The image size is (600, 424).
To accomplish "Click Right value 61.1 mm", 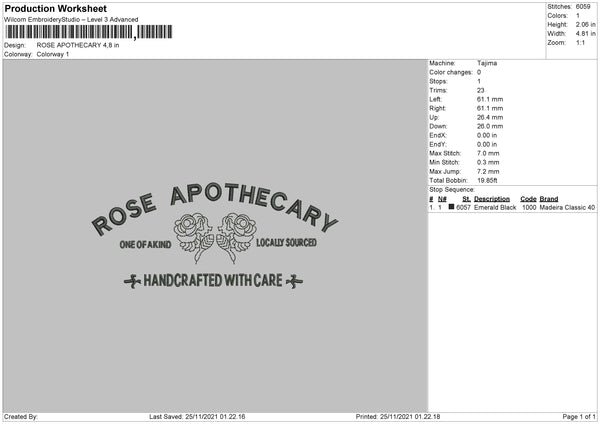I will point(490,108).
